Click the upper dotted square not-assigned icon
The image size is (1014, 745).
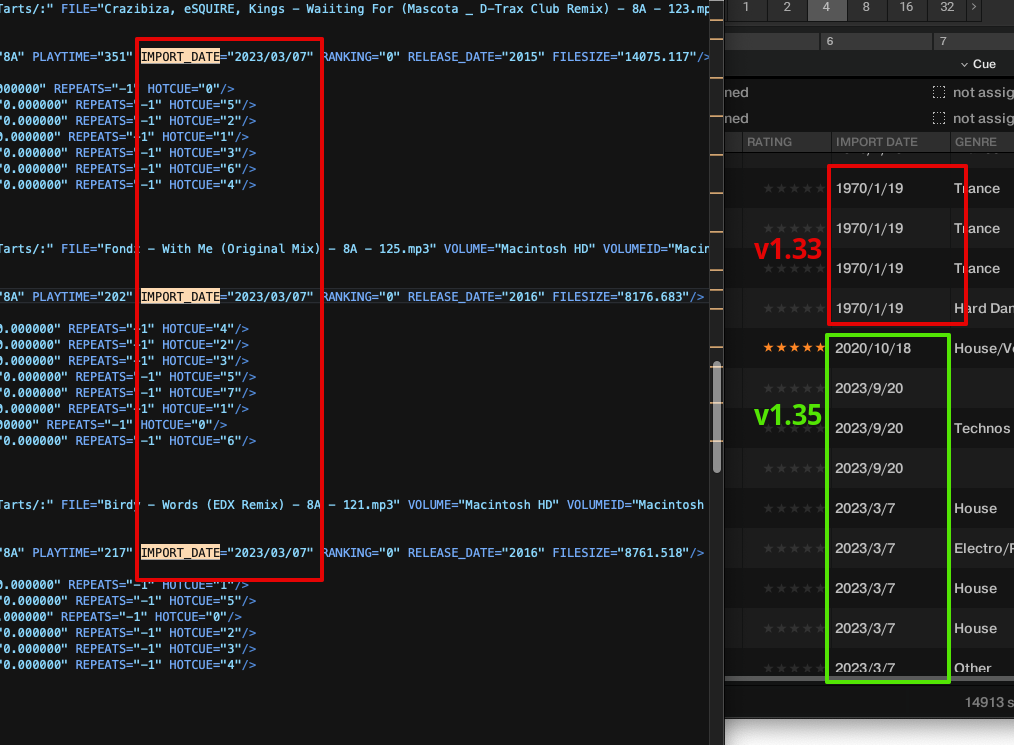pyautogui.click(x=938, y=92)
